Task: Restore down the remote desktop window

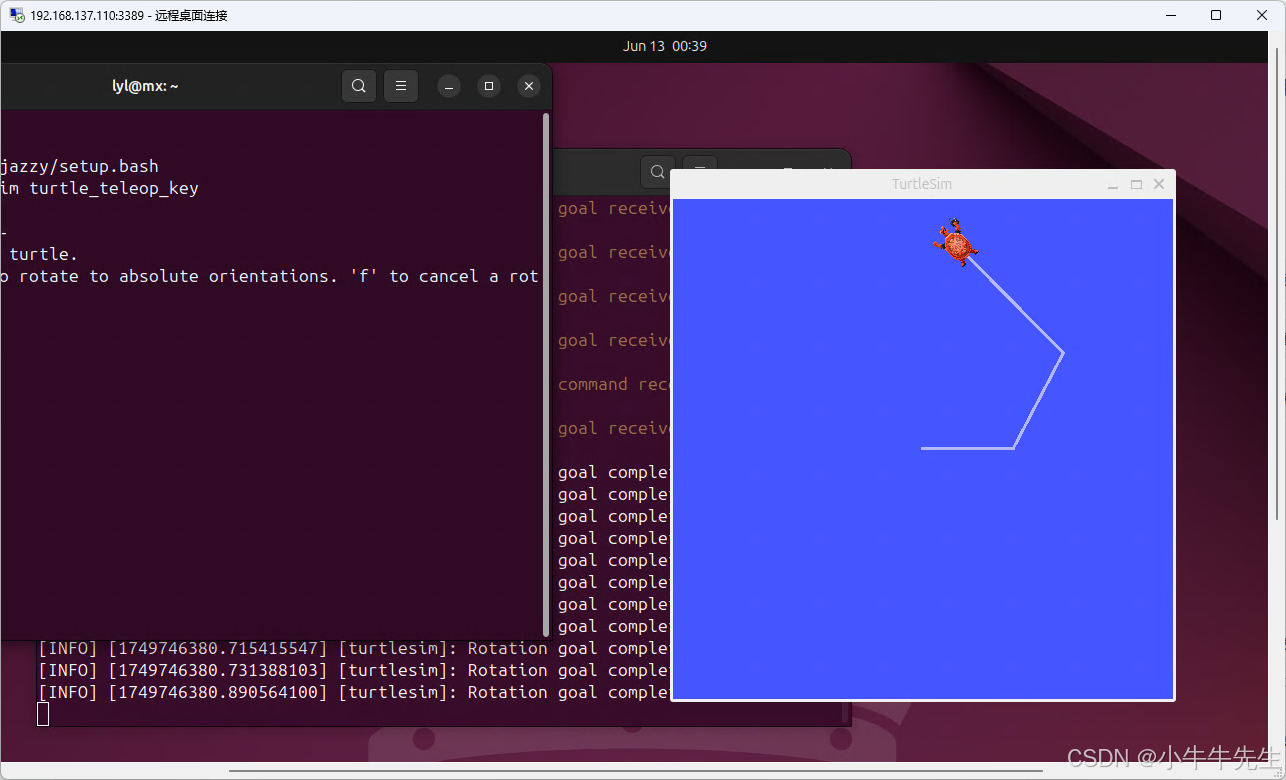Action: pyautogui.click(x=1215, y=15)
